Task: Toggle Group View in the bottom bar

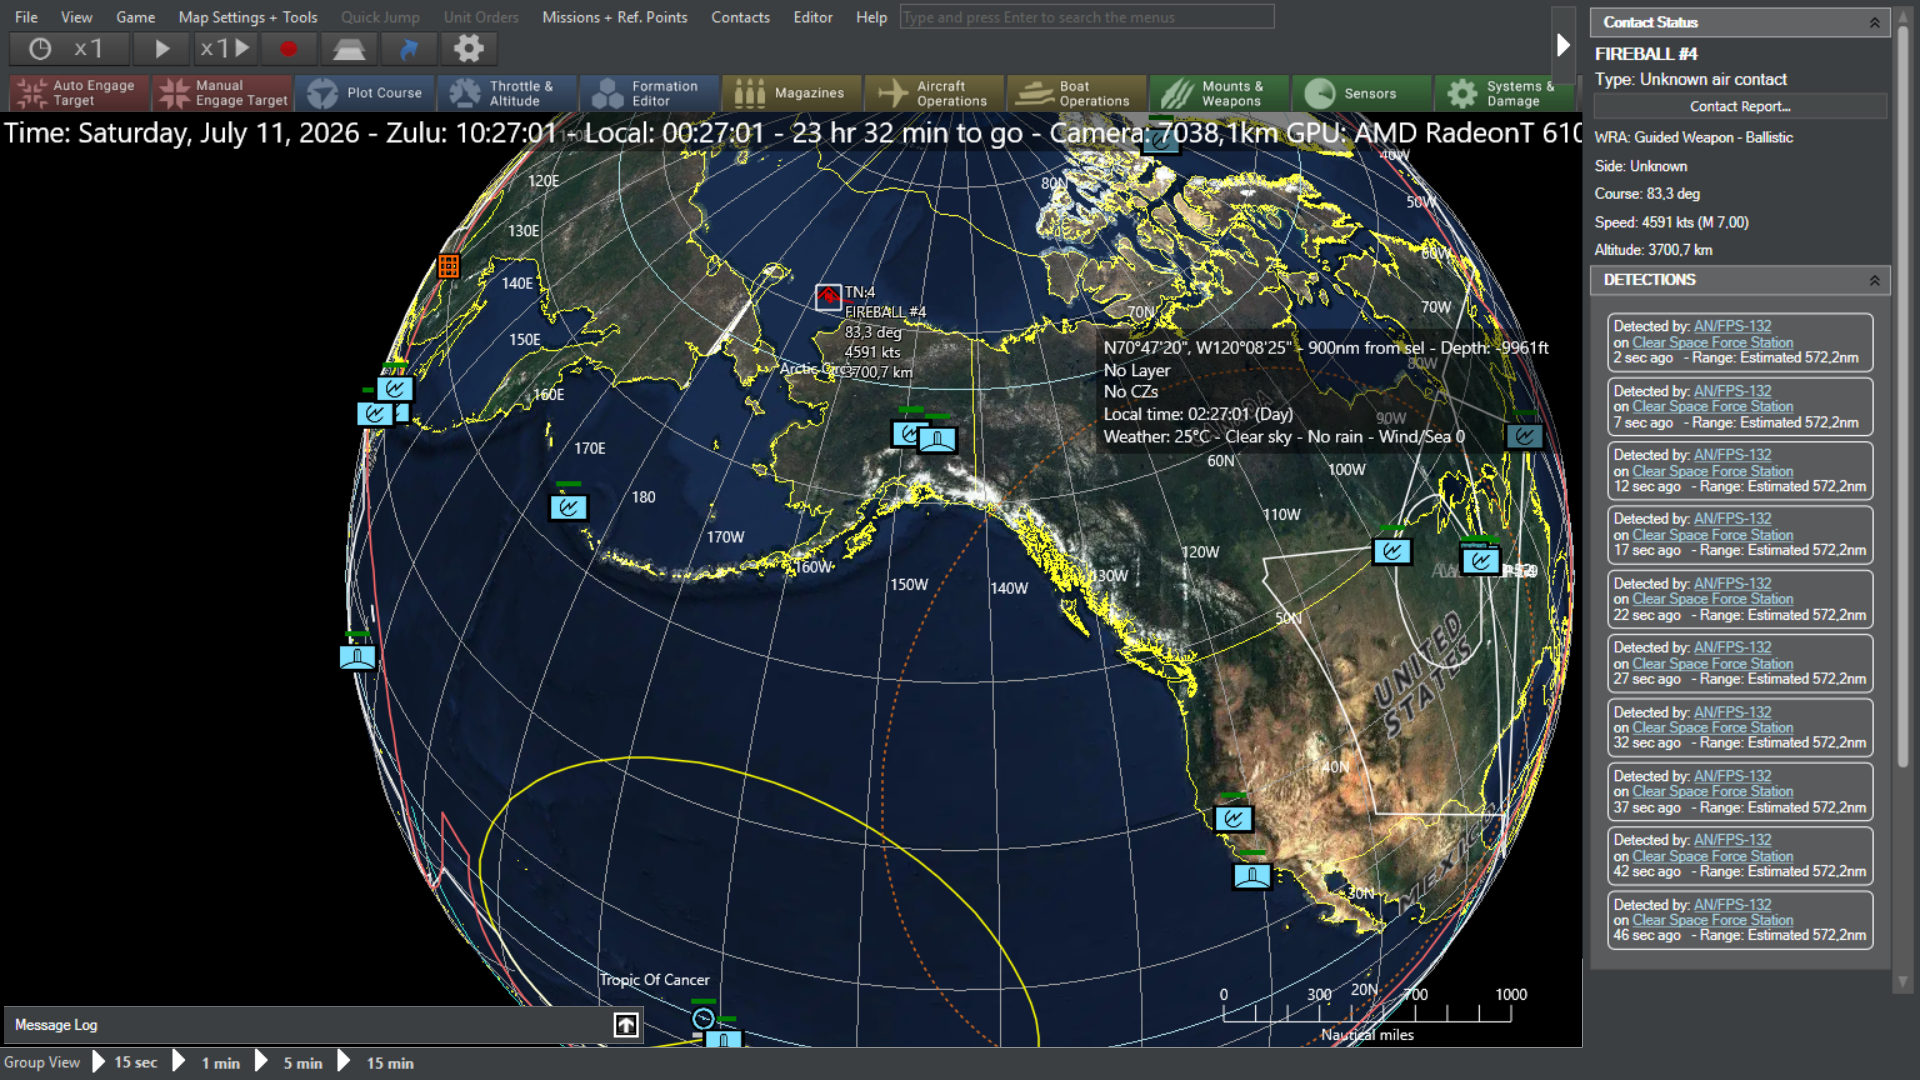Action: tap(42, 1062)
